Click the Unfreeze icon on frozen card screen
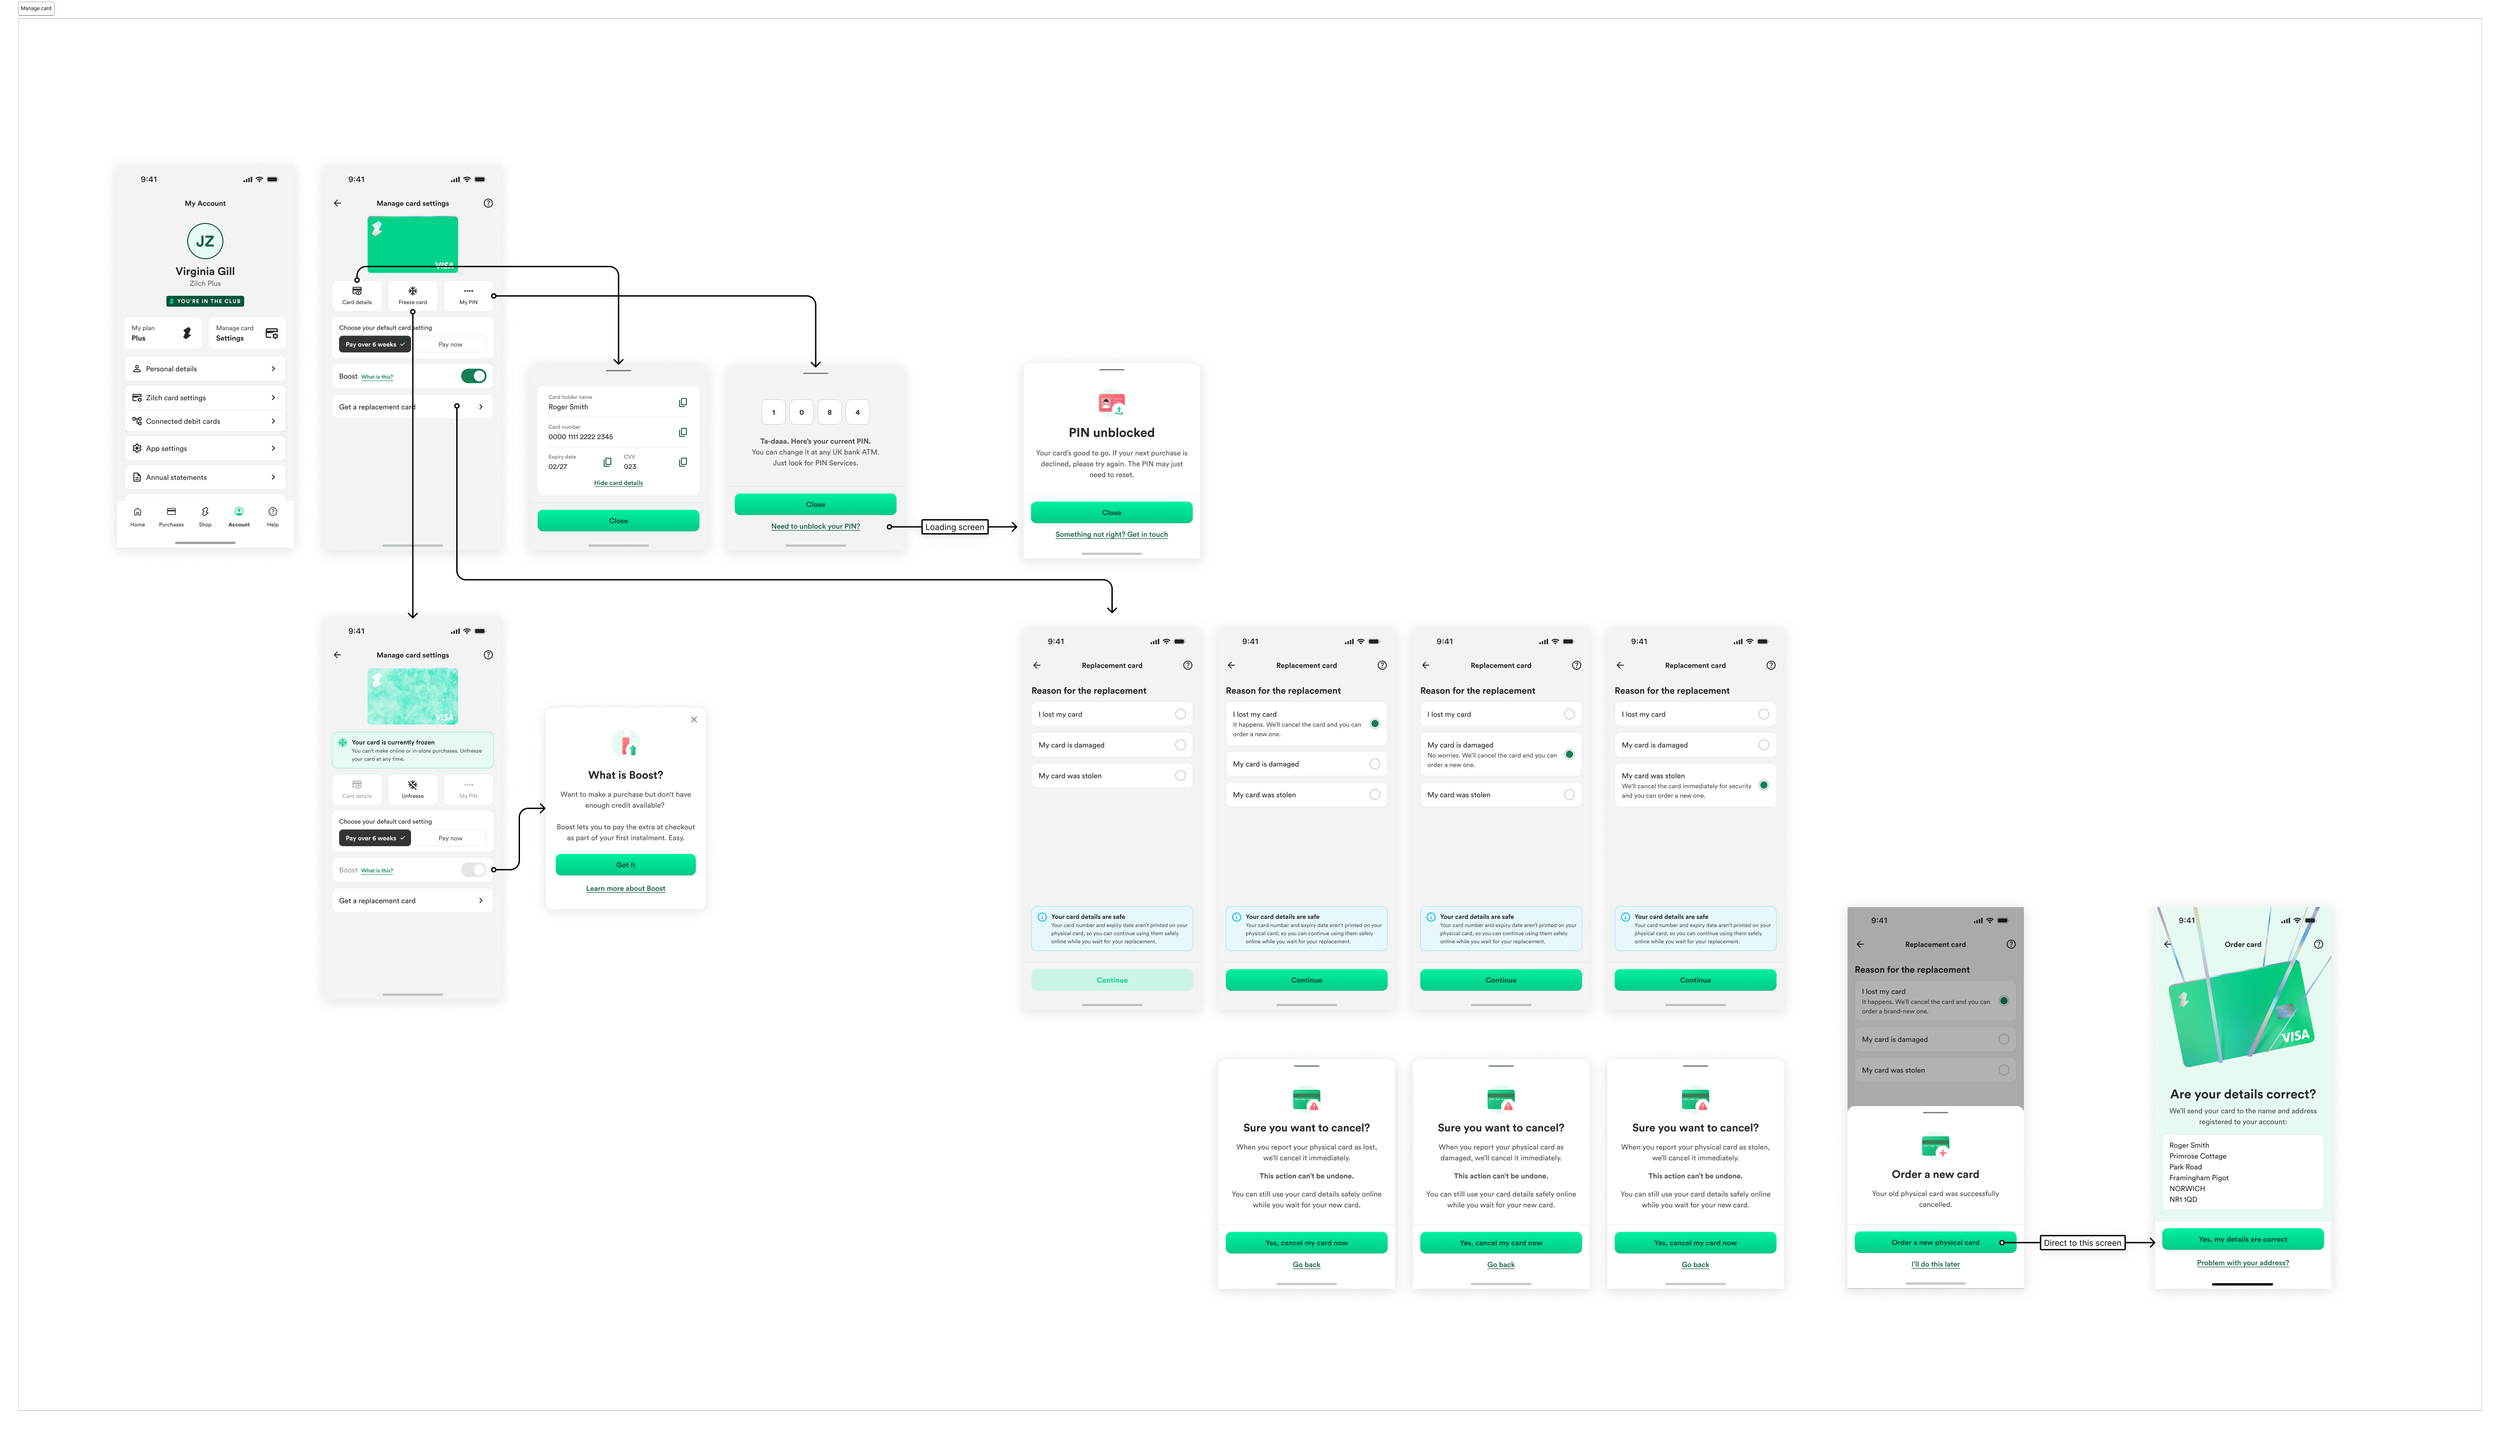2500x1429 pixels. tap(412, 786)
